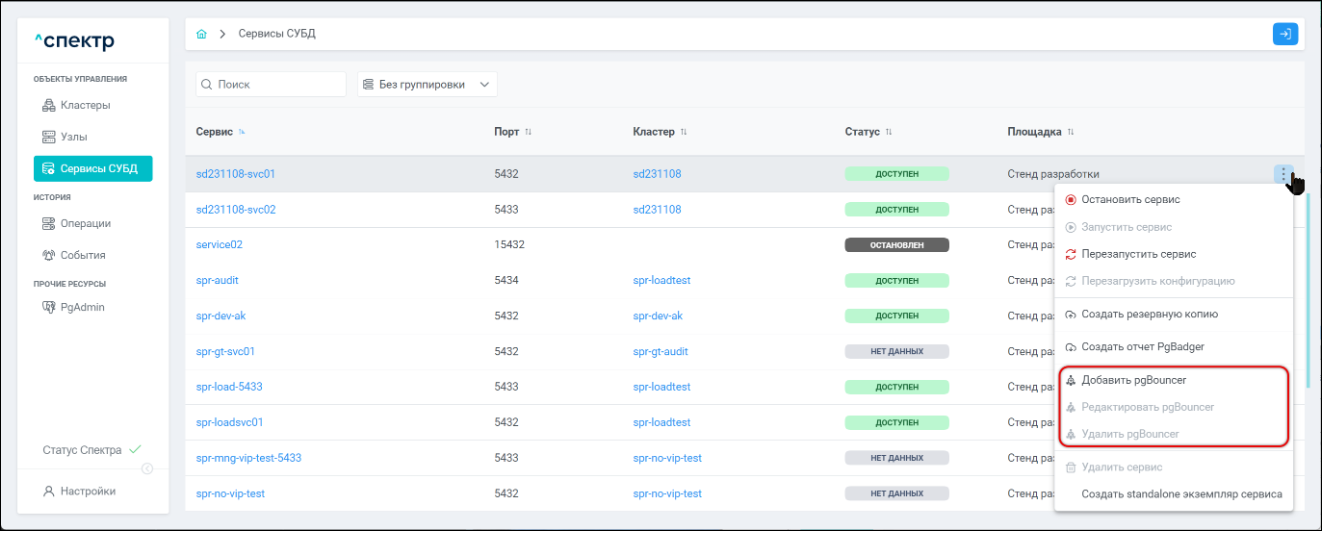Sort table by Площадка column icon
The width and height of the screenshot is (1323, 533).
click(x=1070, y=132)
